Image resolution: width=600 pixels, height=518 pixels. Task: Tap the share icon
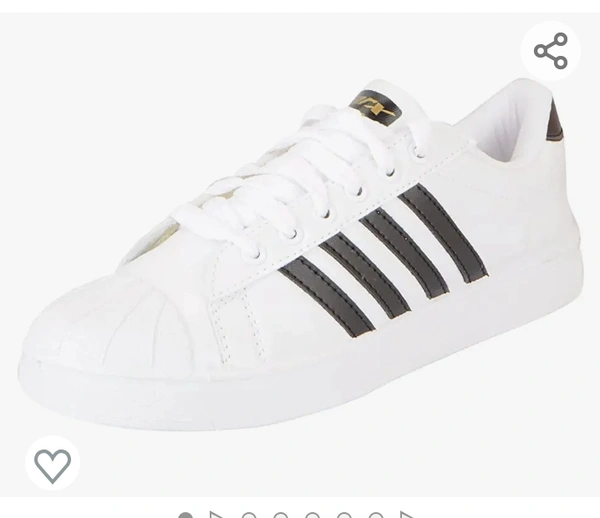click(551, 50)
